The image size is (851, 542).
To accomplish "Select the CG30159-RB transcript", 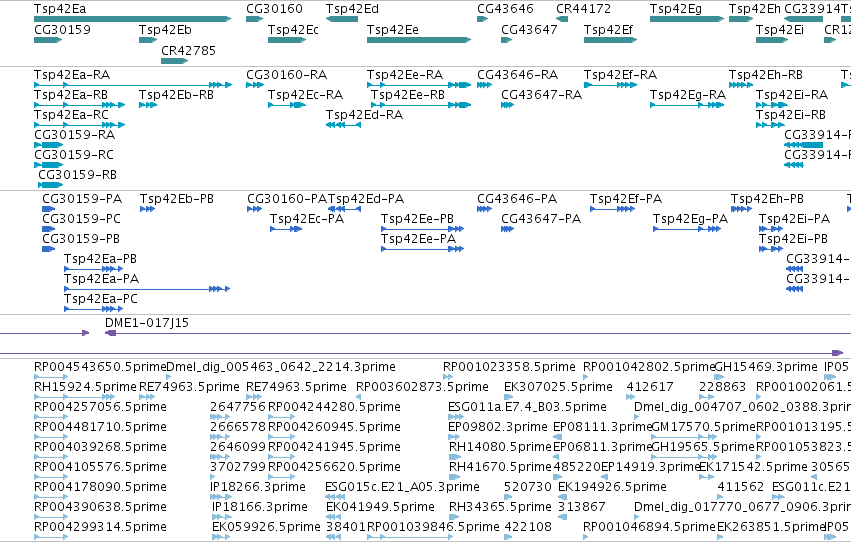I will [x=50, y=186].
